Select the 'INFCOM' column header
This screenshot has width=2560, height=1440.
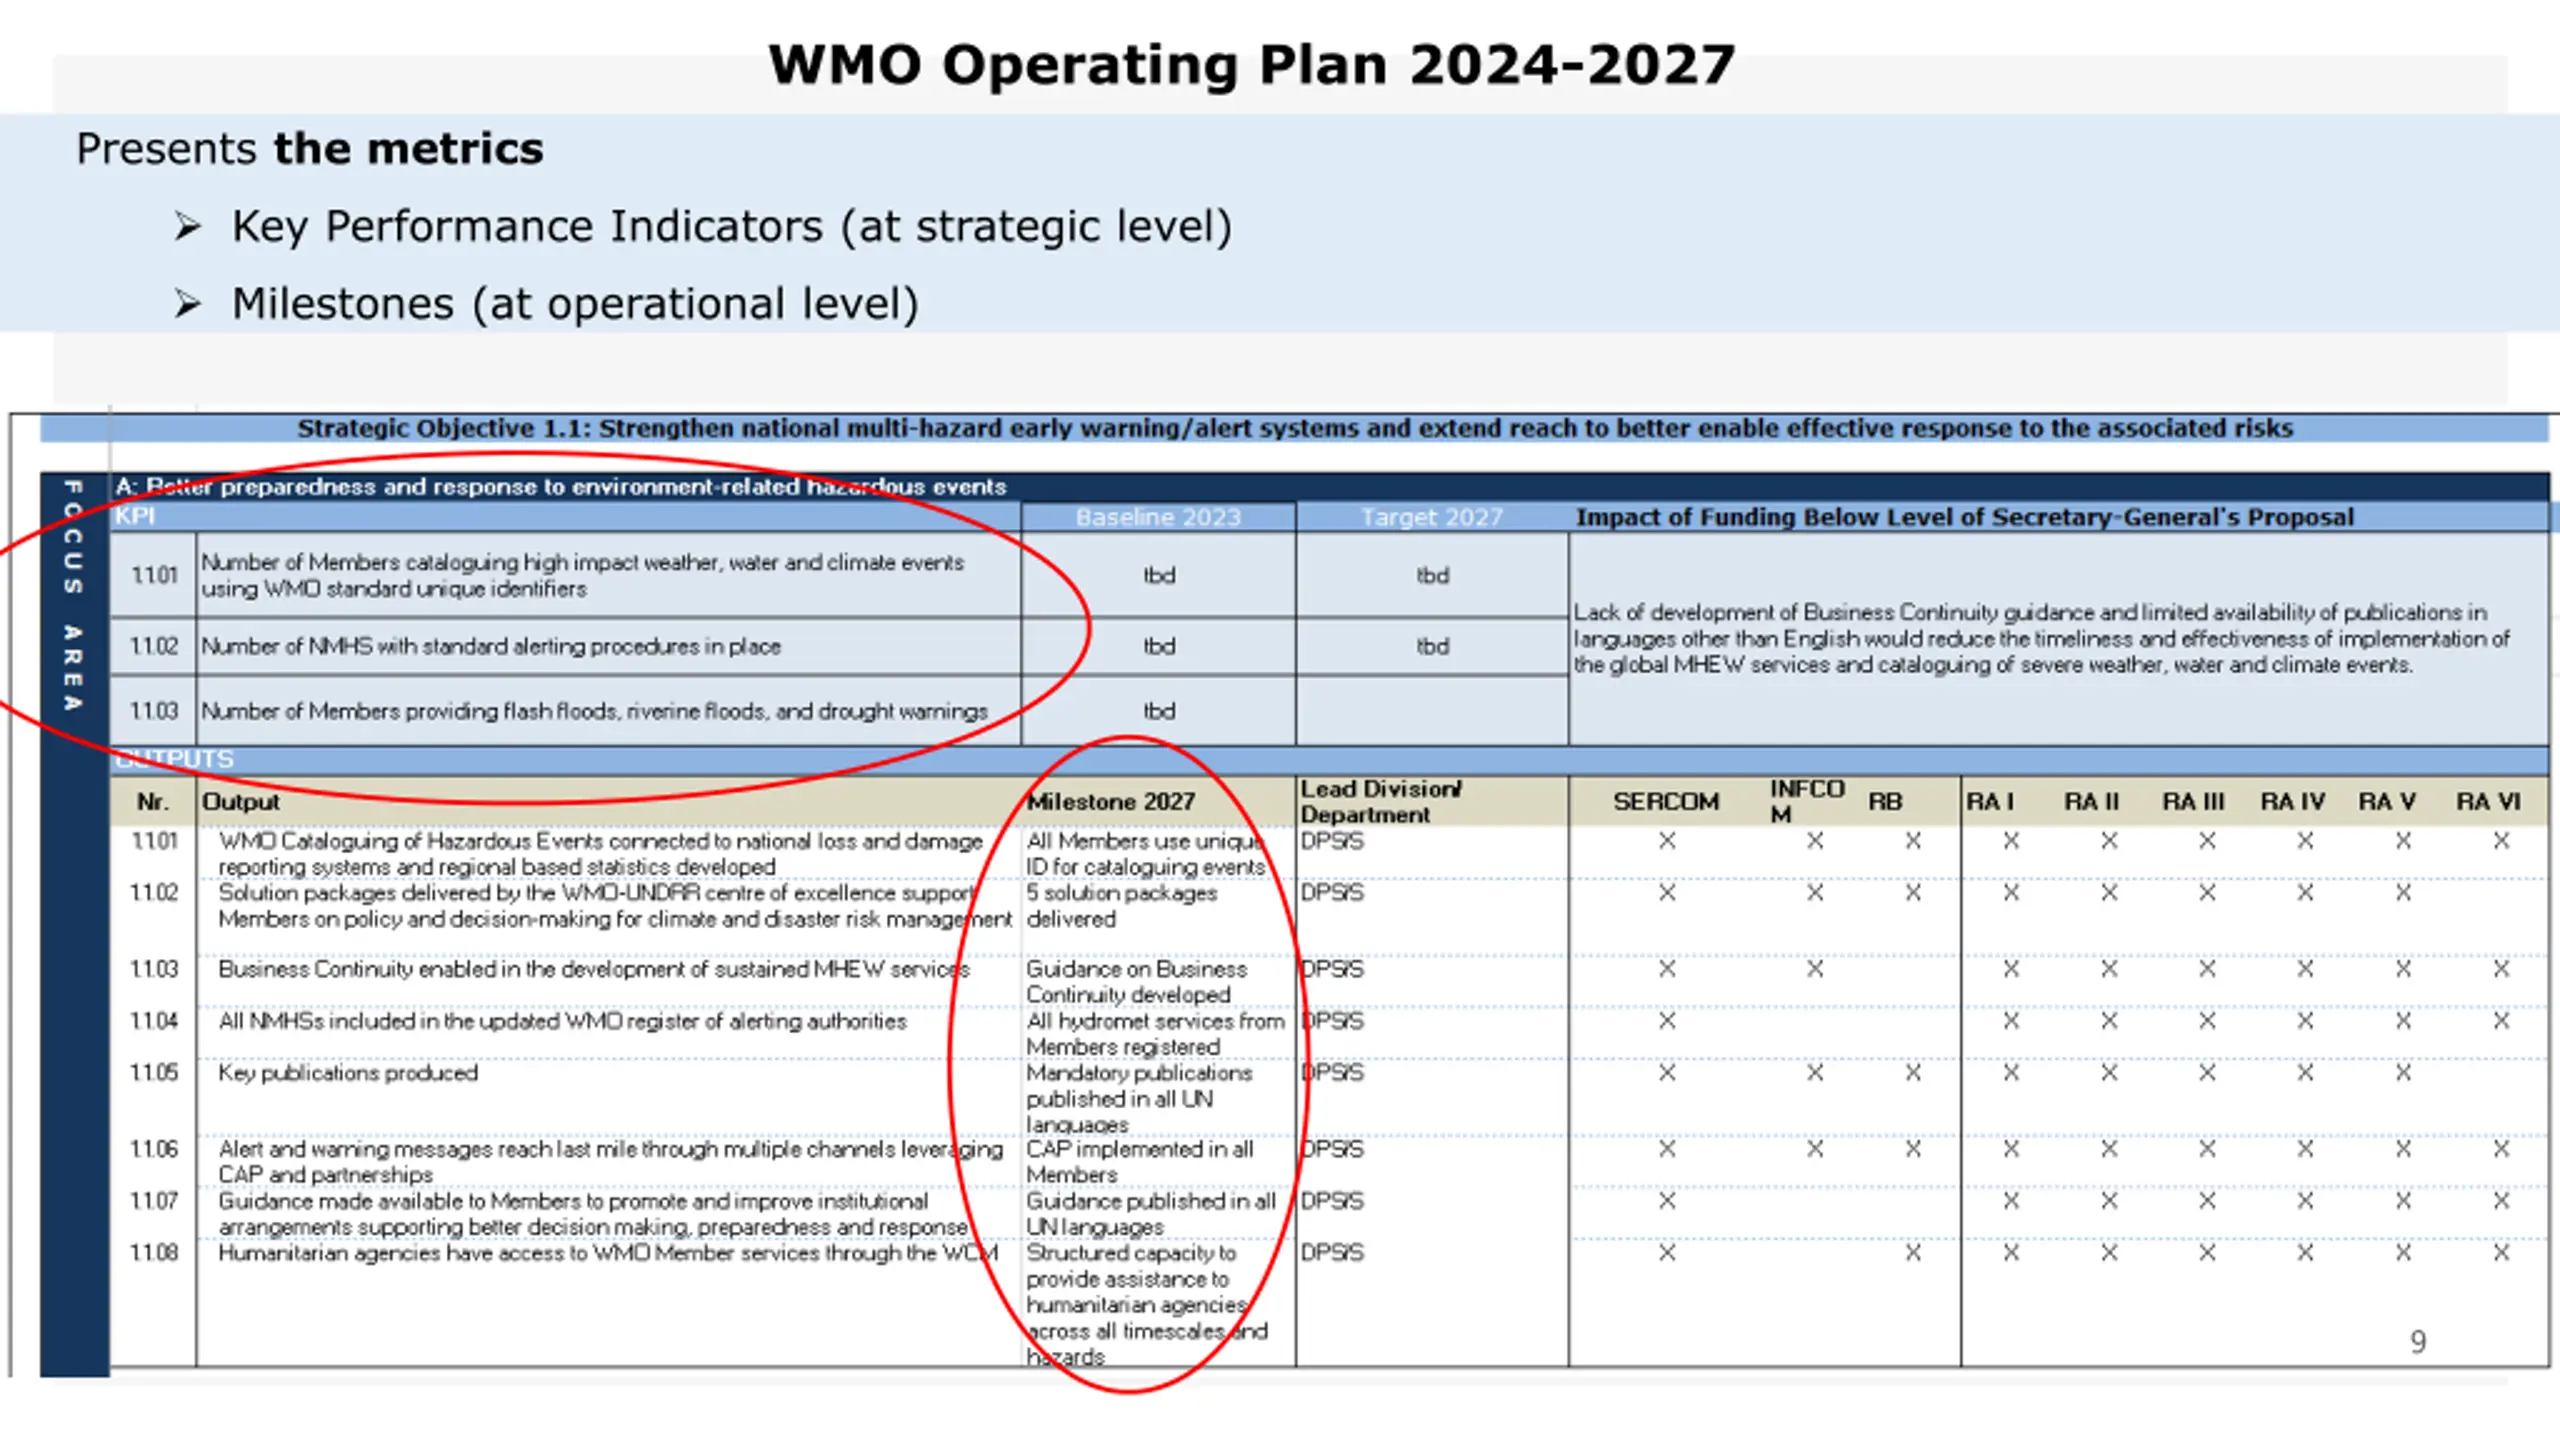coord(1807,802)
